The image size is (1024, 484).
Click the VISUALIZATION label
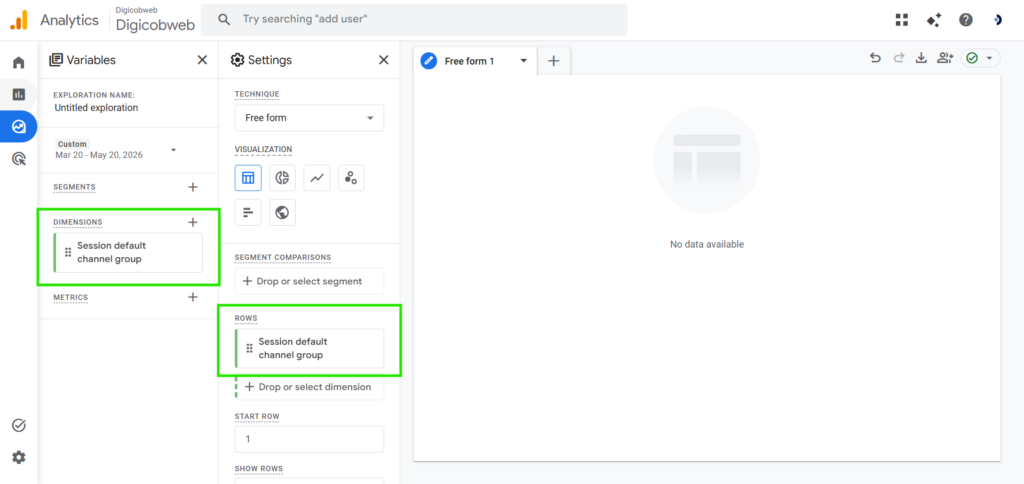[x=263, y=150]
